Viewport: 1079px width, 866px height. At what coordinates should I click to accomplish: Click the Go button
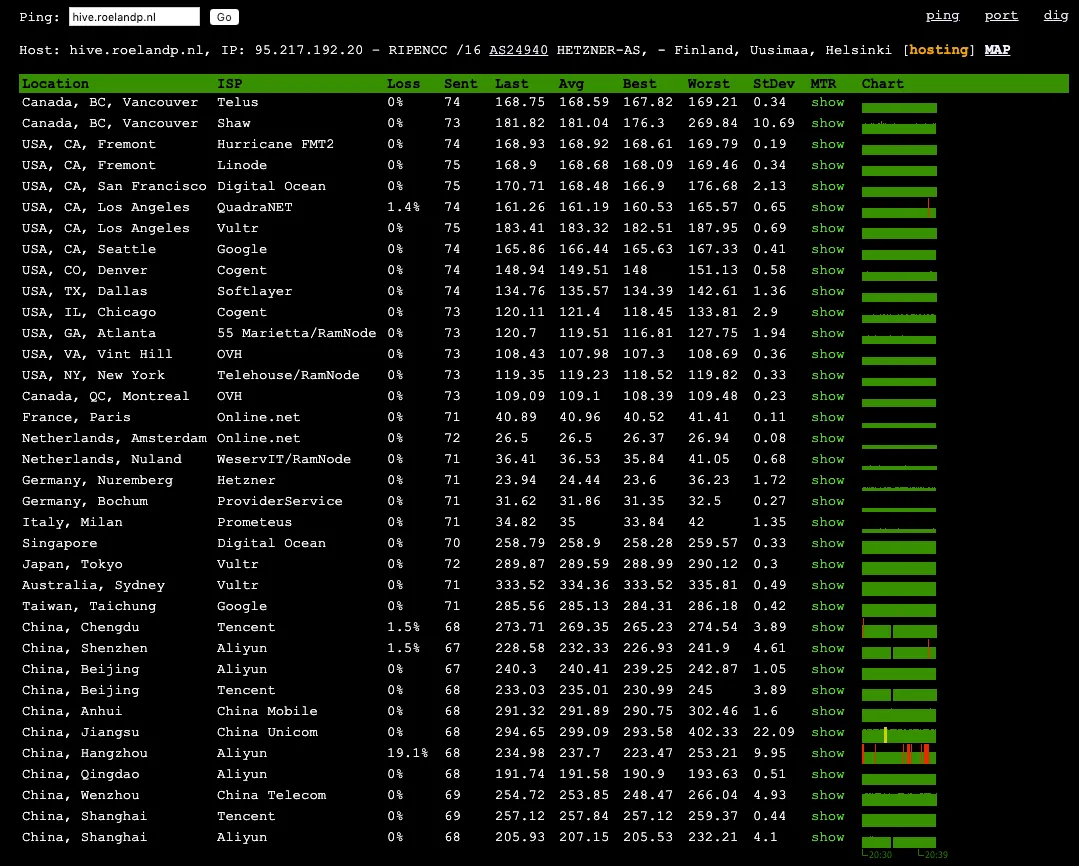(224, 17)
